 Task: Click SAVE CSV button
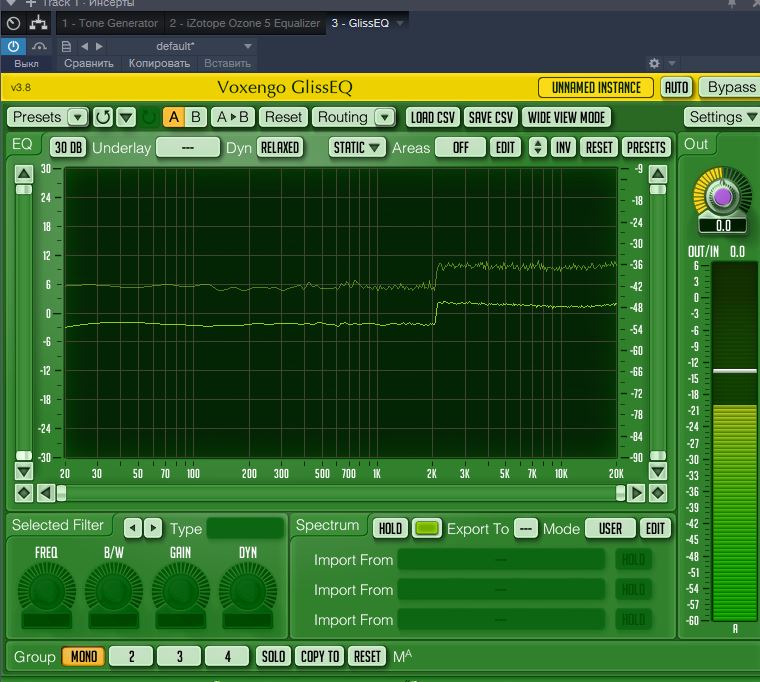coord(491,117)
